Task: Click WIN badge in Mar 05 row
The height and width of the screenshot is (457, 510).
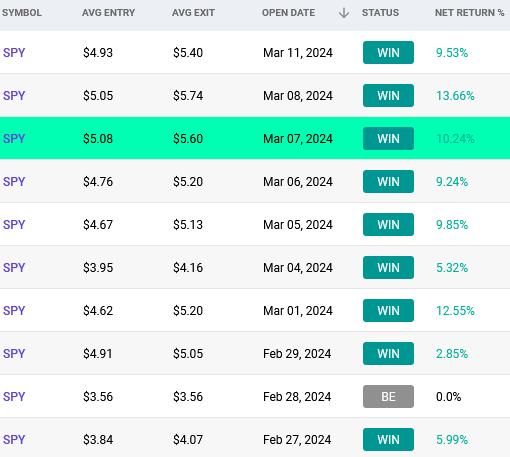Action: point(388,225)
